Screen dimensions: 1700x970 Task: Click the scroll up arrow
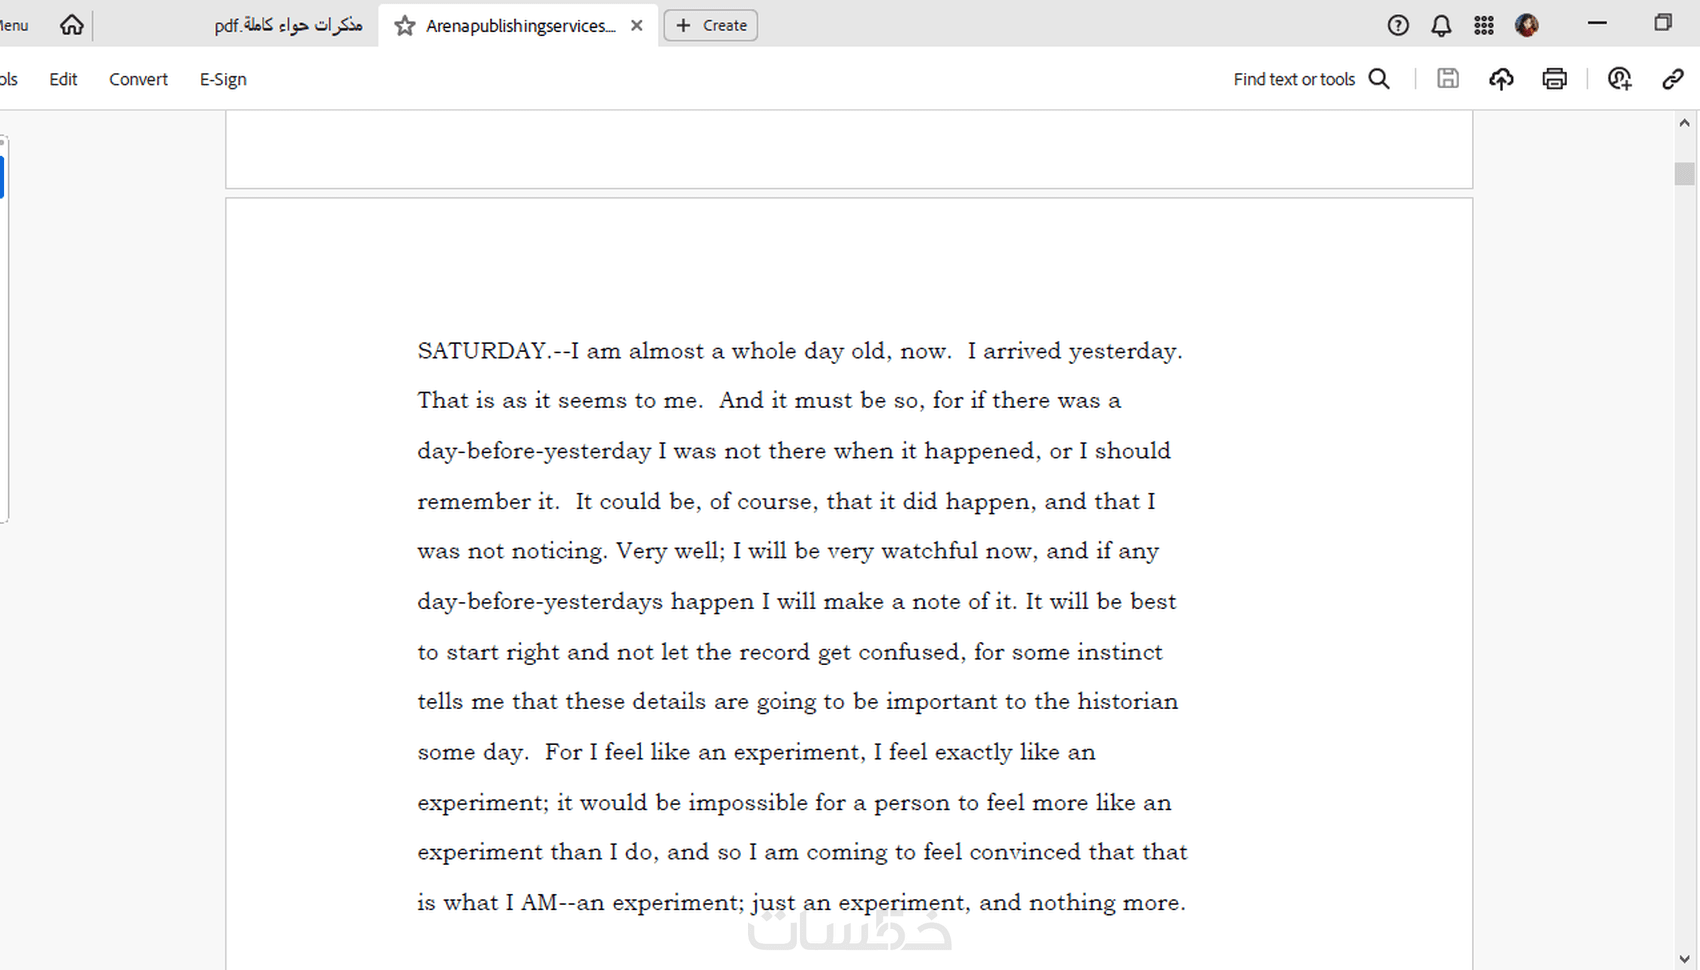[1684, 123]
